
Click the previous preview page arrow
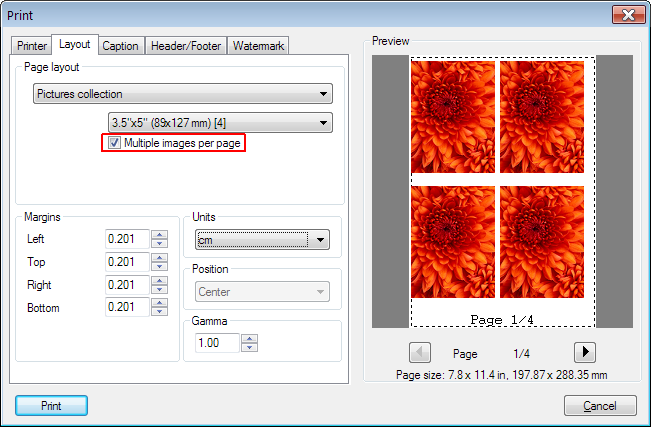click(420, 352)
